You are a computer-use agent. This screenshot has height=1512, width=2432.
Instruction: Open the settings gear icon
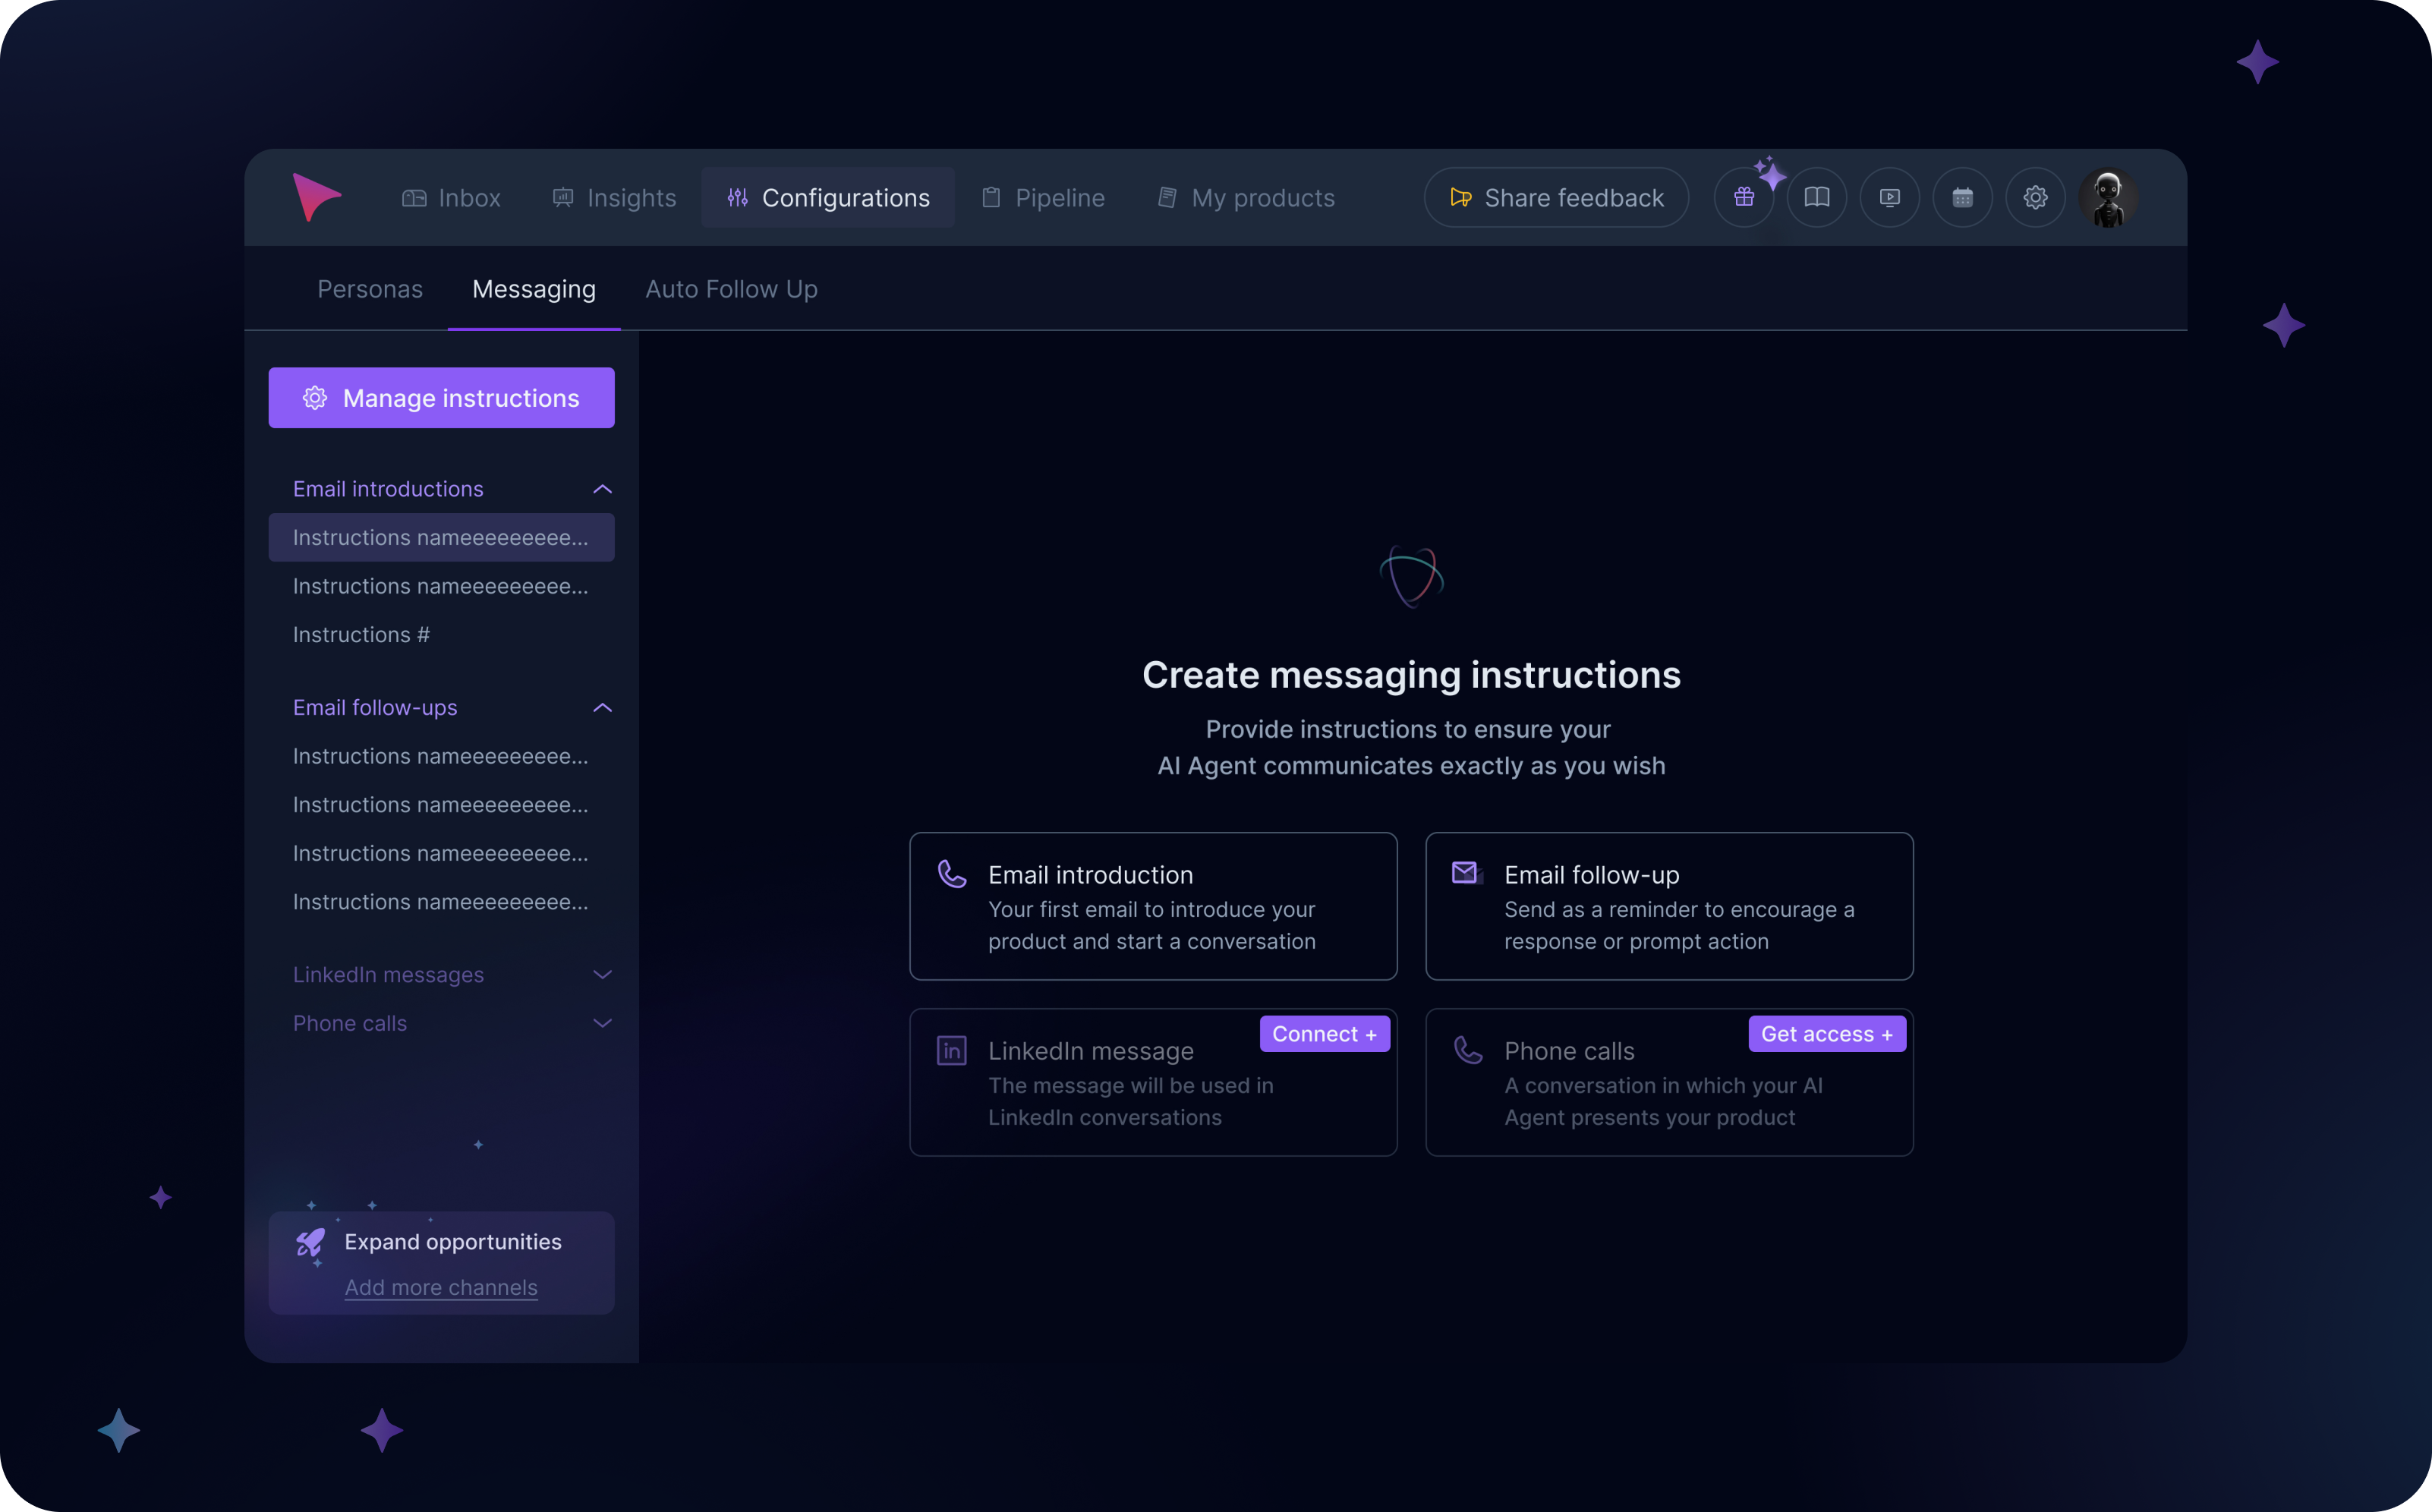pos(2035,197)
